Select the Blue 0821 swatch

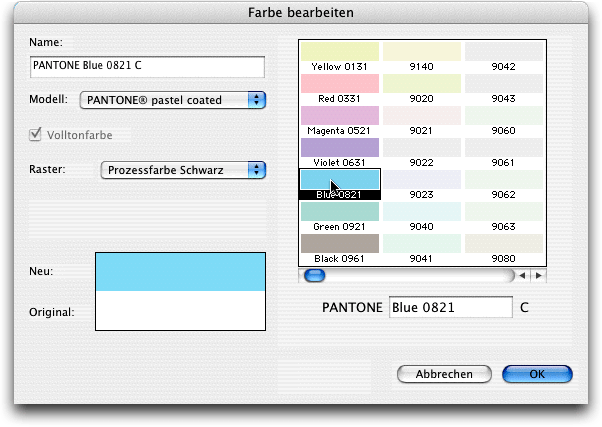[x=340, y=180]
